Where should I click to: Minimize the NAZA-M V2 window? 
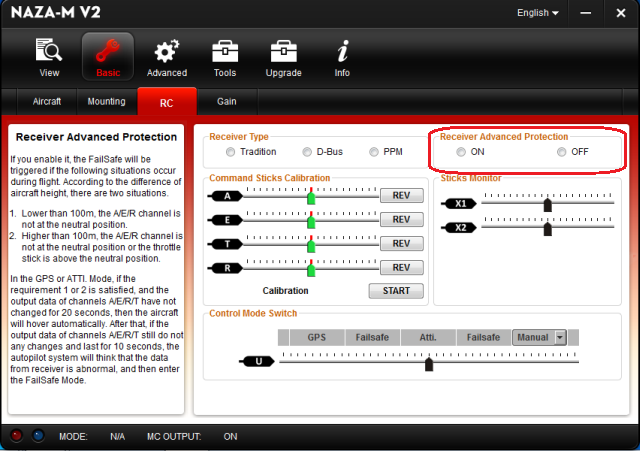[586, 13]
